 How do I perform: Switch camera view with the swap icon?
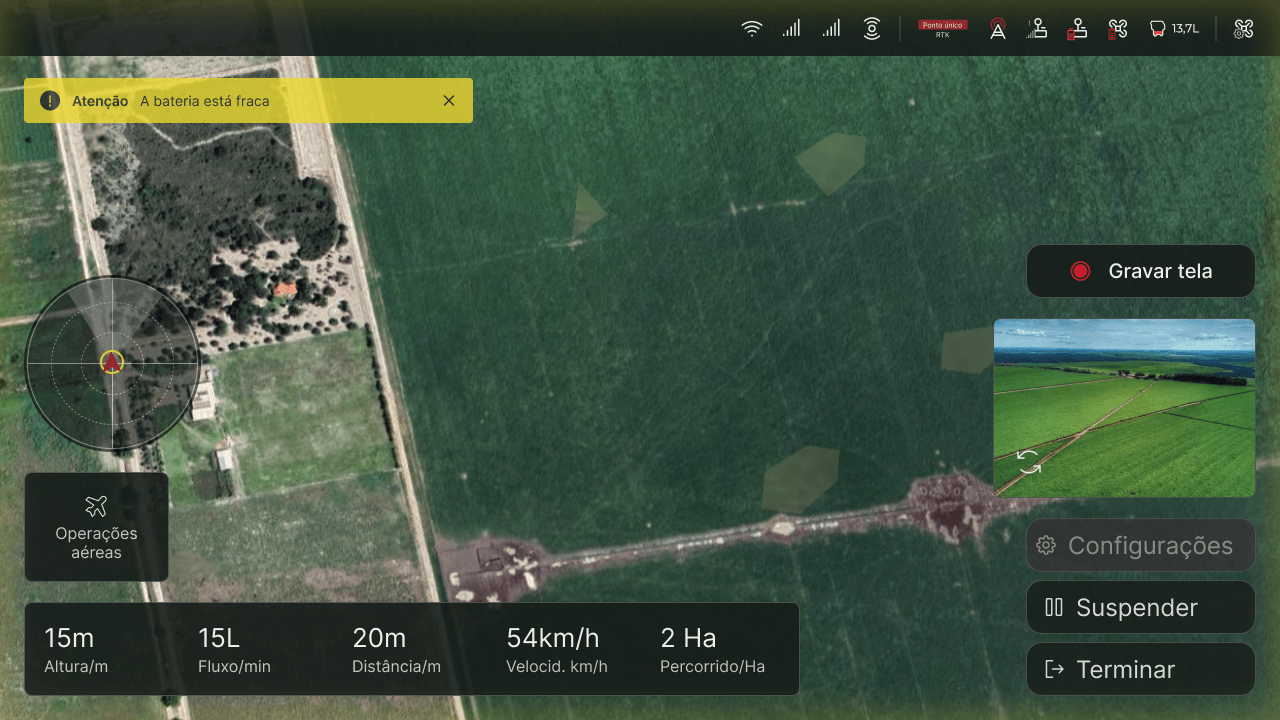click(1029, 462)
